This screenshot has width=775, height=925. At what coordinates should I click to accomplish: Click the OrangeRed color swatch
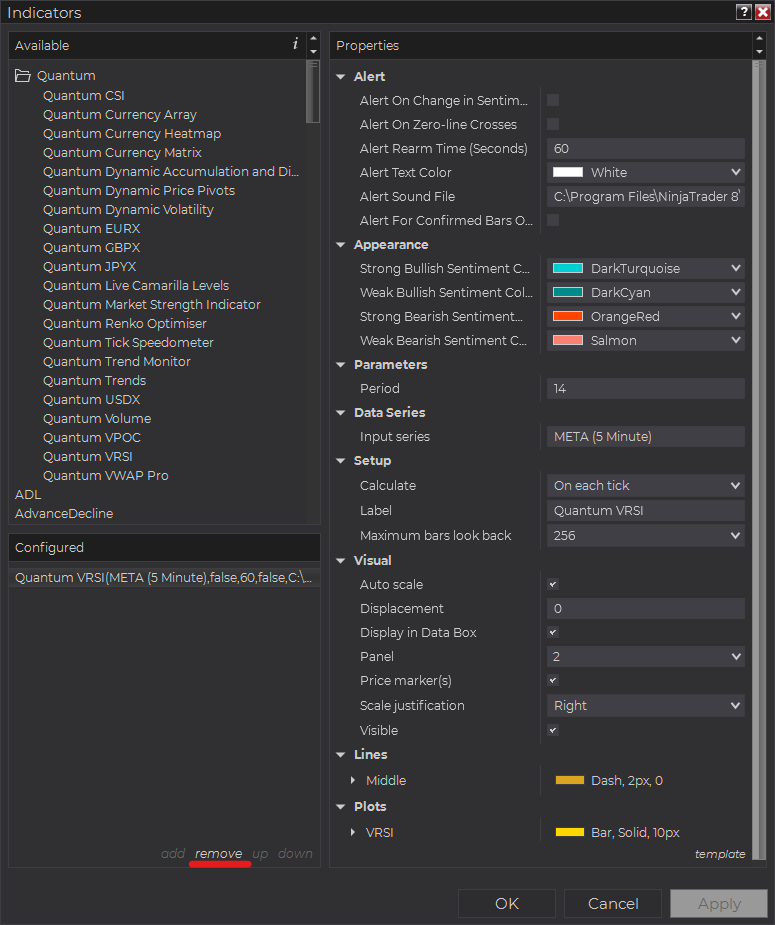click(x=568, y=316)
